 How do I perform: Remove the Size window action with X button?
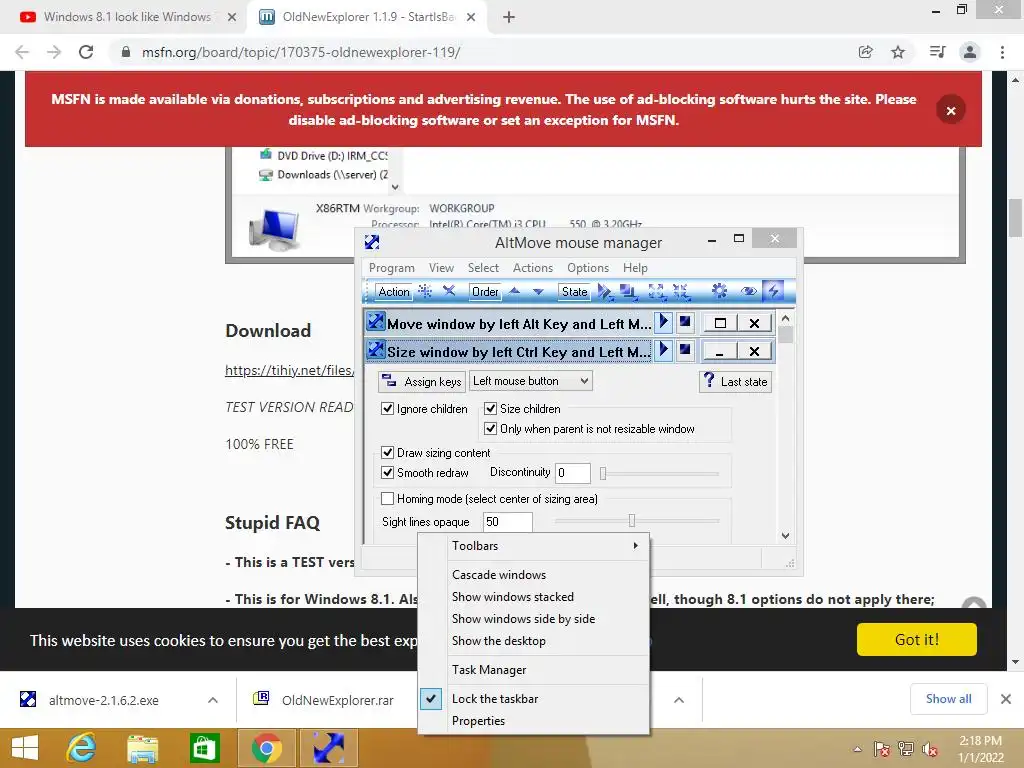(x=754, y=351)
